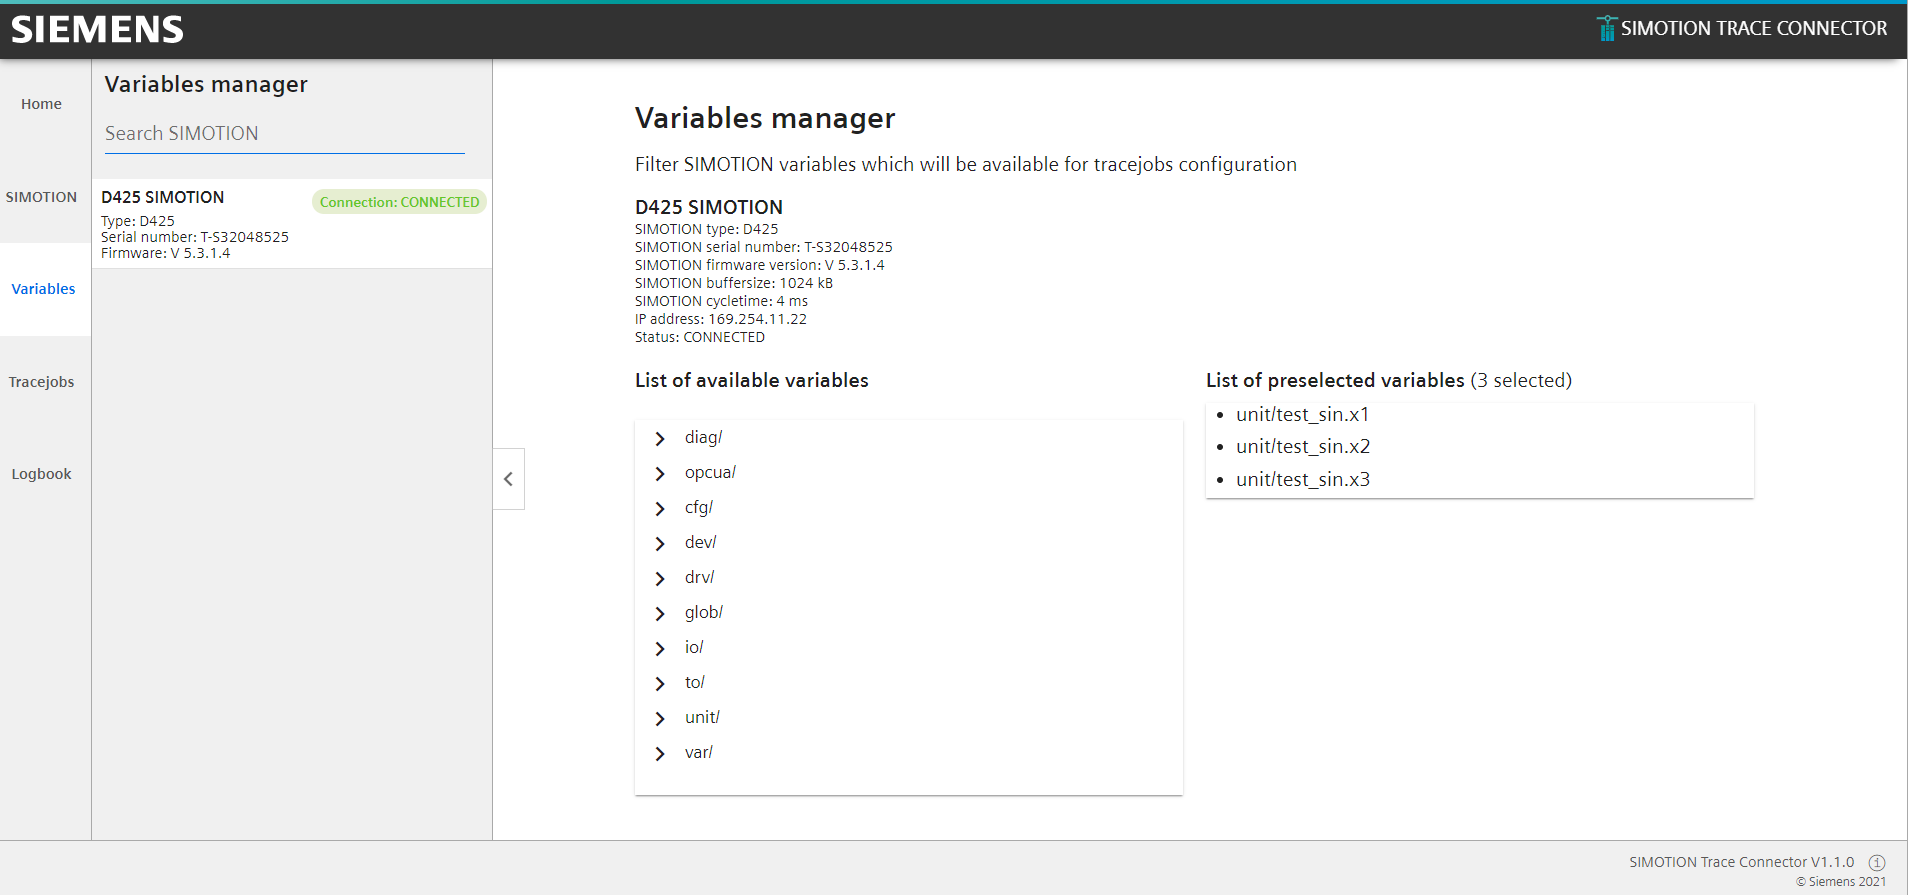Click preselected variable unit/test_sin.x2
1908x895 pixels.
(x=1303, y=446)
